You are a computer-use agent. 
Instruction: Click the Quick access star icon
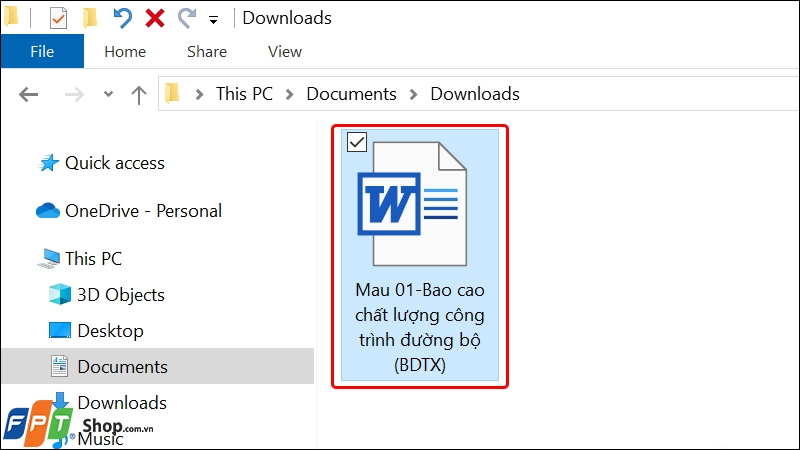[49, 163]
